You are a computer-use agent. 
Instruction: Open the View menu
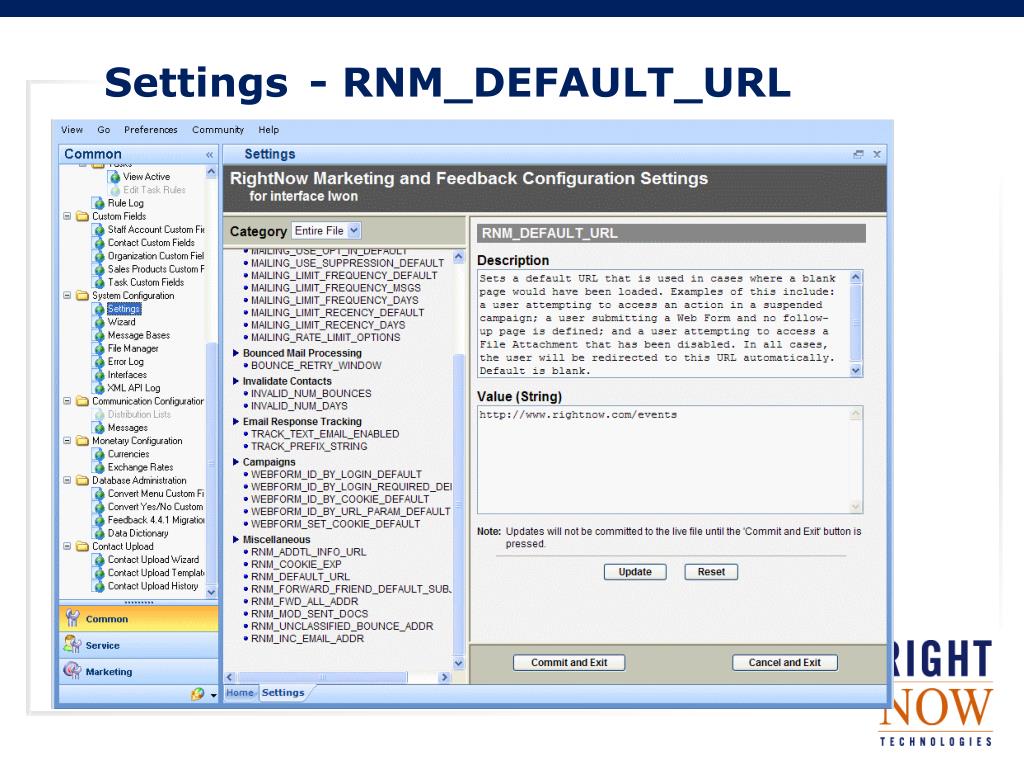72,130
